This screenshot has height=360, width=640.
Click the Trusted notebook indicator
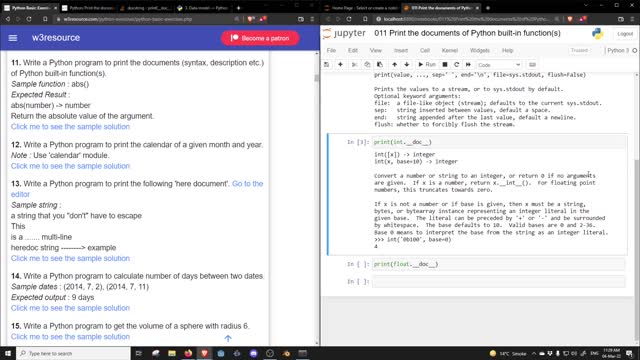pos(579,50)
